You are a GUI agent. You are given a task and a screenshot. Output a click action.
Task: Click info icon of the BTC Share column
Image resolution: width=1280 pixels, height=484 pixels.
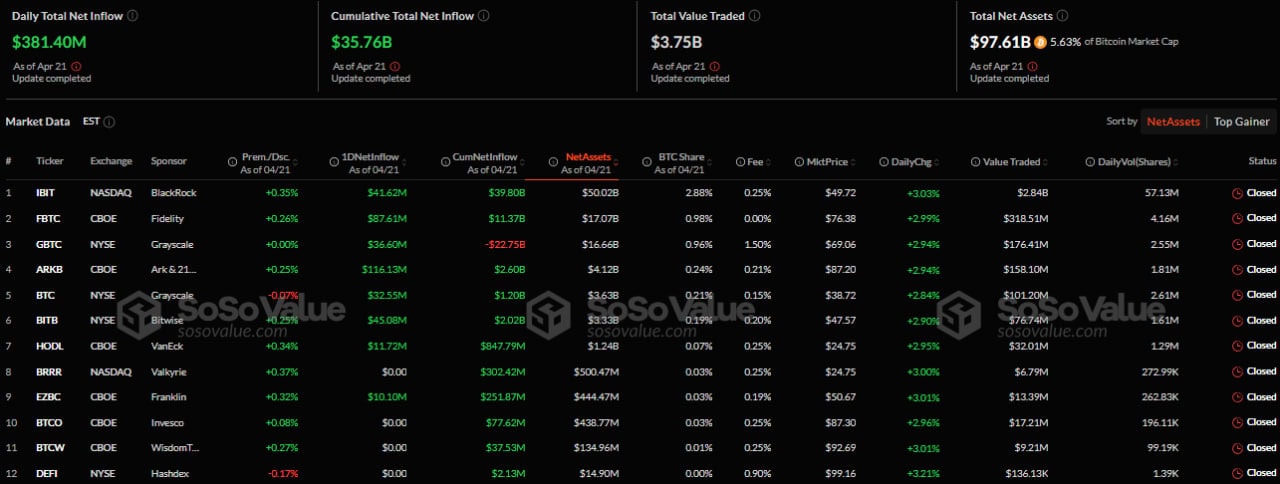coord(646,162)
